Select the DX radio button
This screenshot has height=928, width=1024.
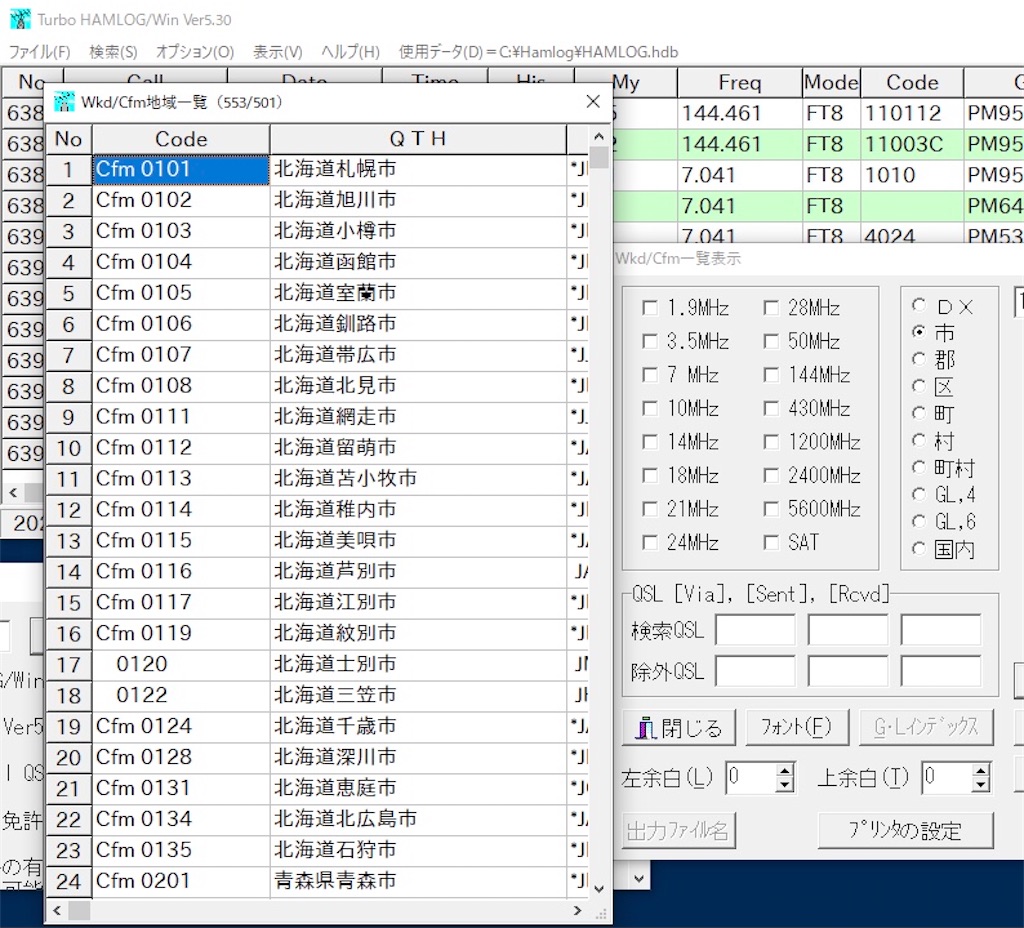pos(919,305)
